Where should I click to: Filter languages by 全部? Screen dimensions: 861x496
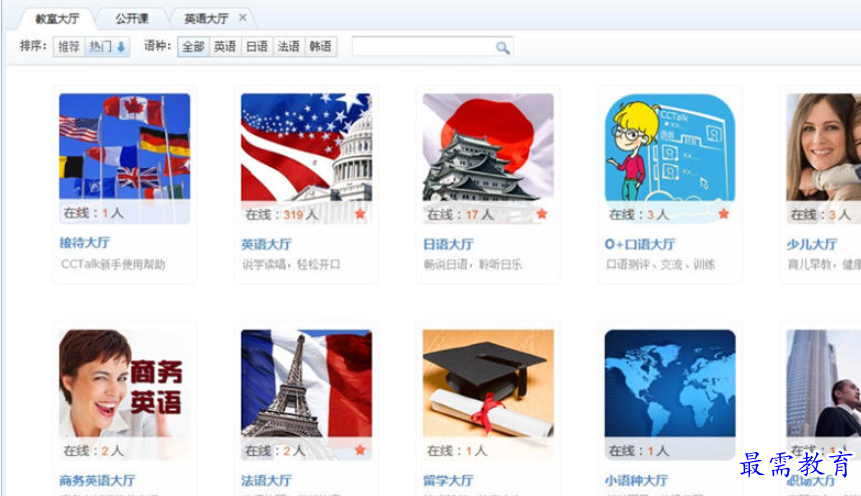pos(193,47)
